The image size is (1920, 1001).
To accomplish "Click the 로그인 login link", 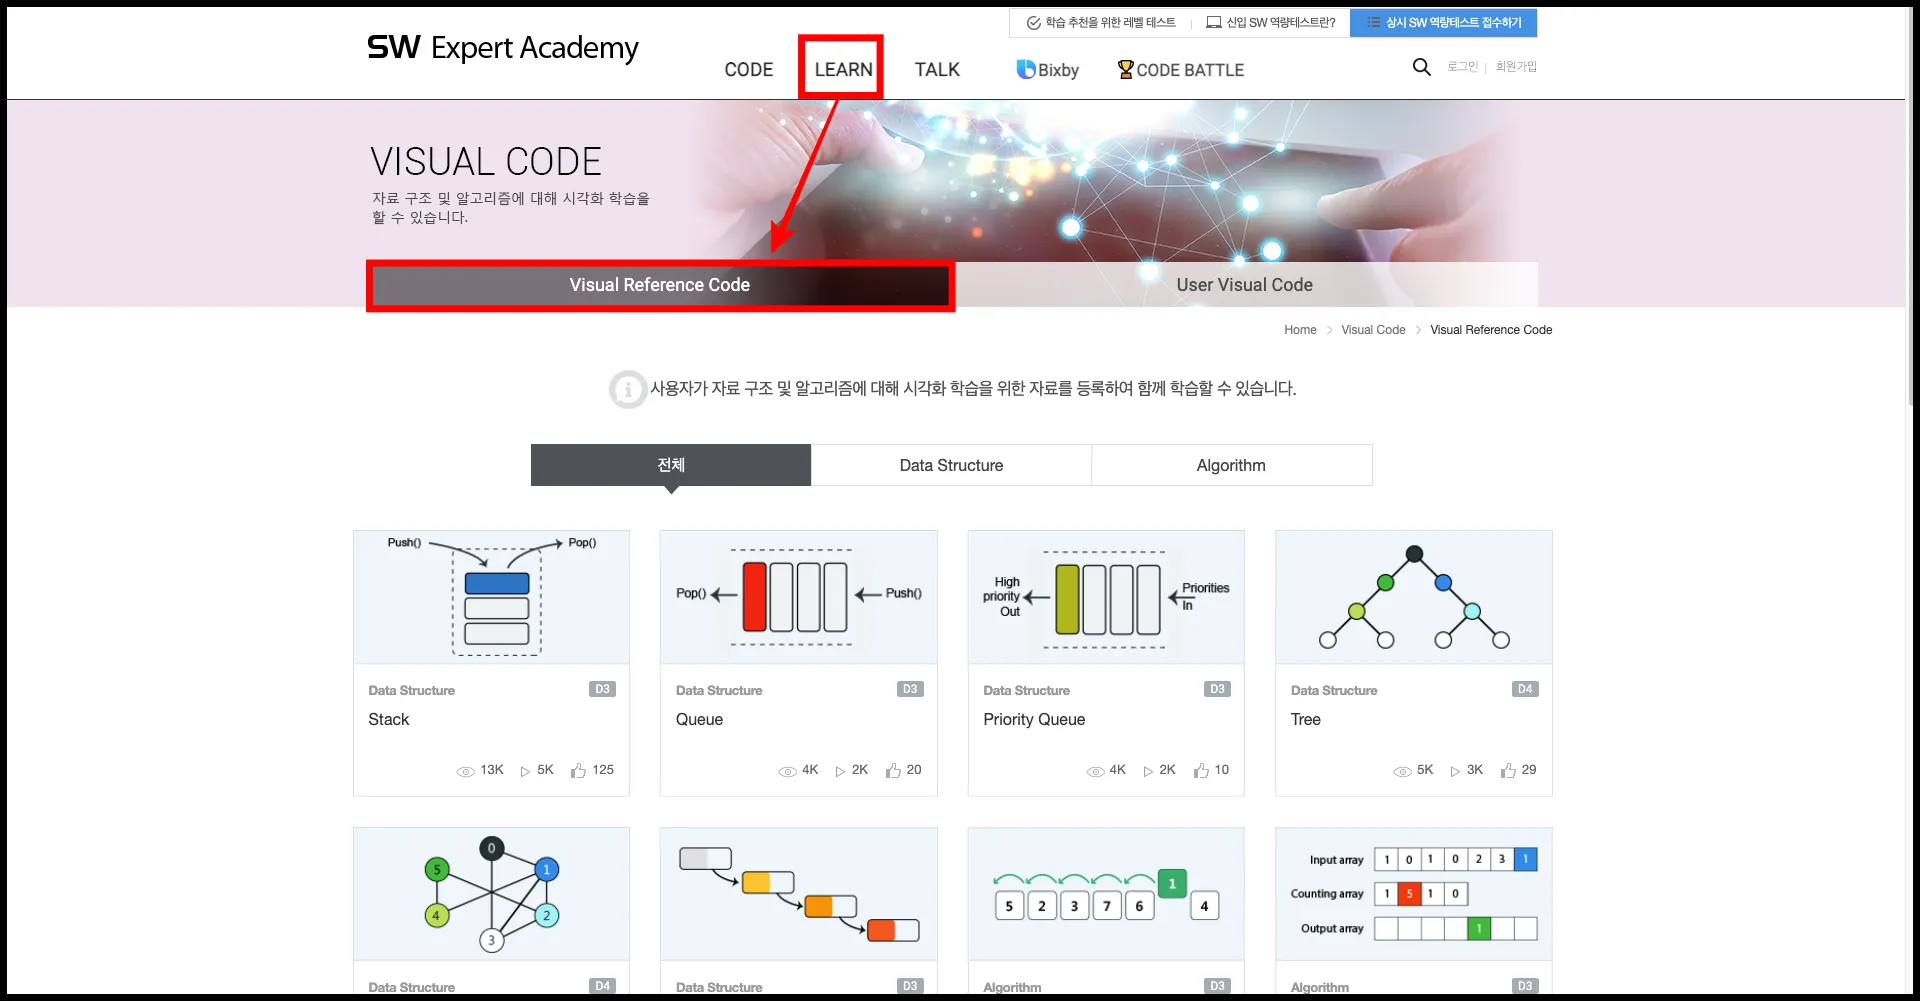I will click(1462, 67).
